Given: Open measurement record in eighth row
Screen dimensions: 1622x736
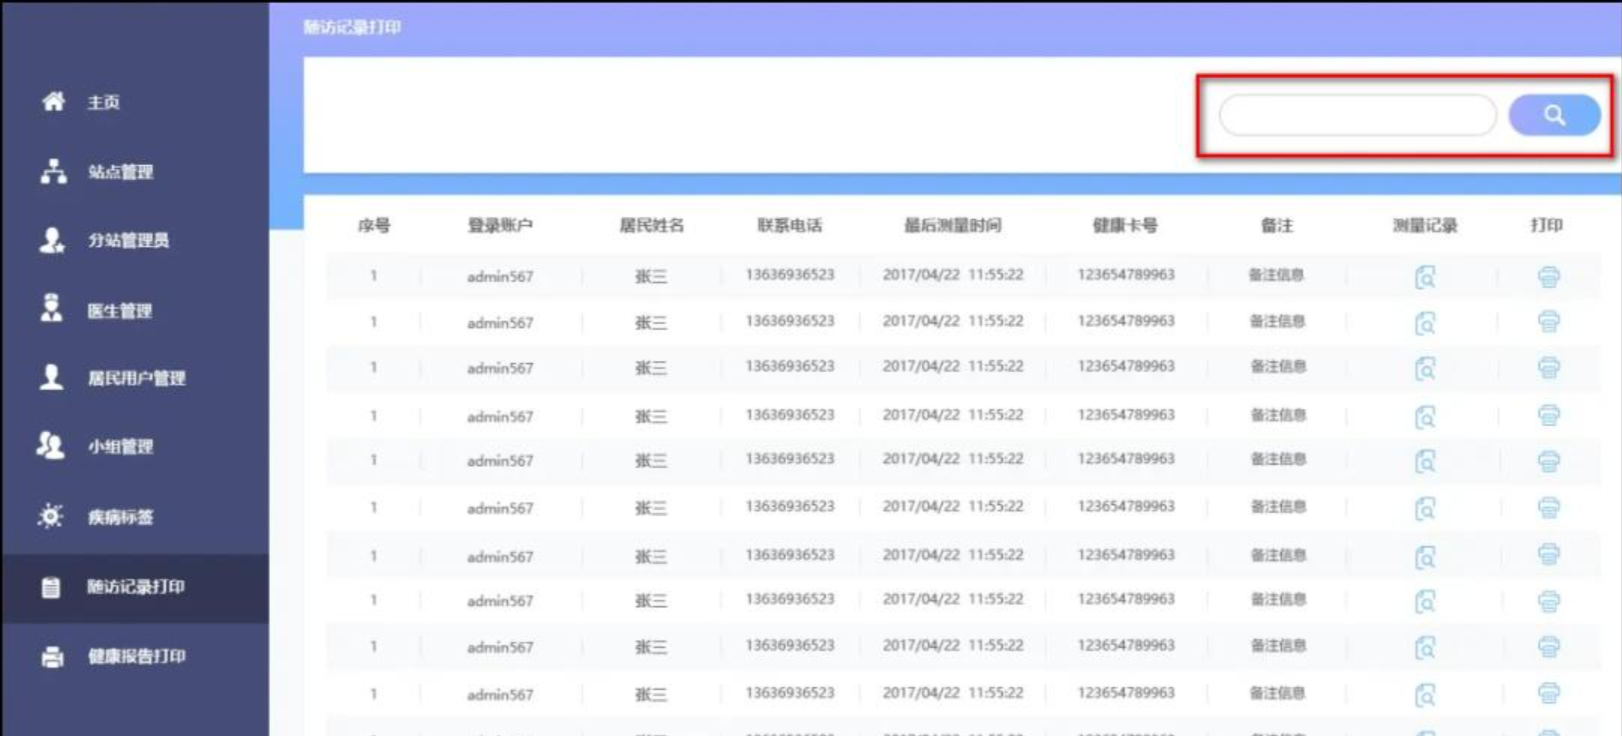Looking at the screenshot, I should click(1425, 601).
